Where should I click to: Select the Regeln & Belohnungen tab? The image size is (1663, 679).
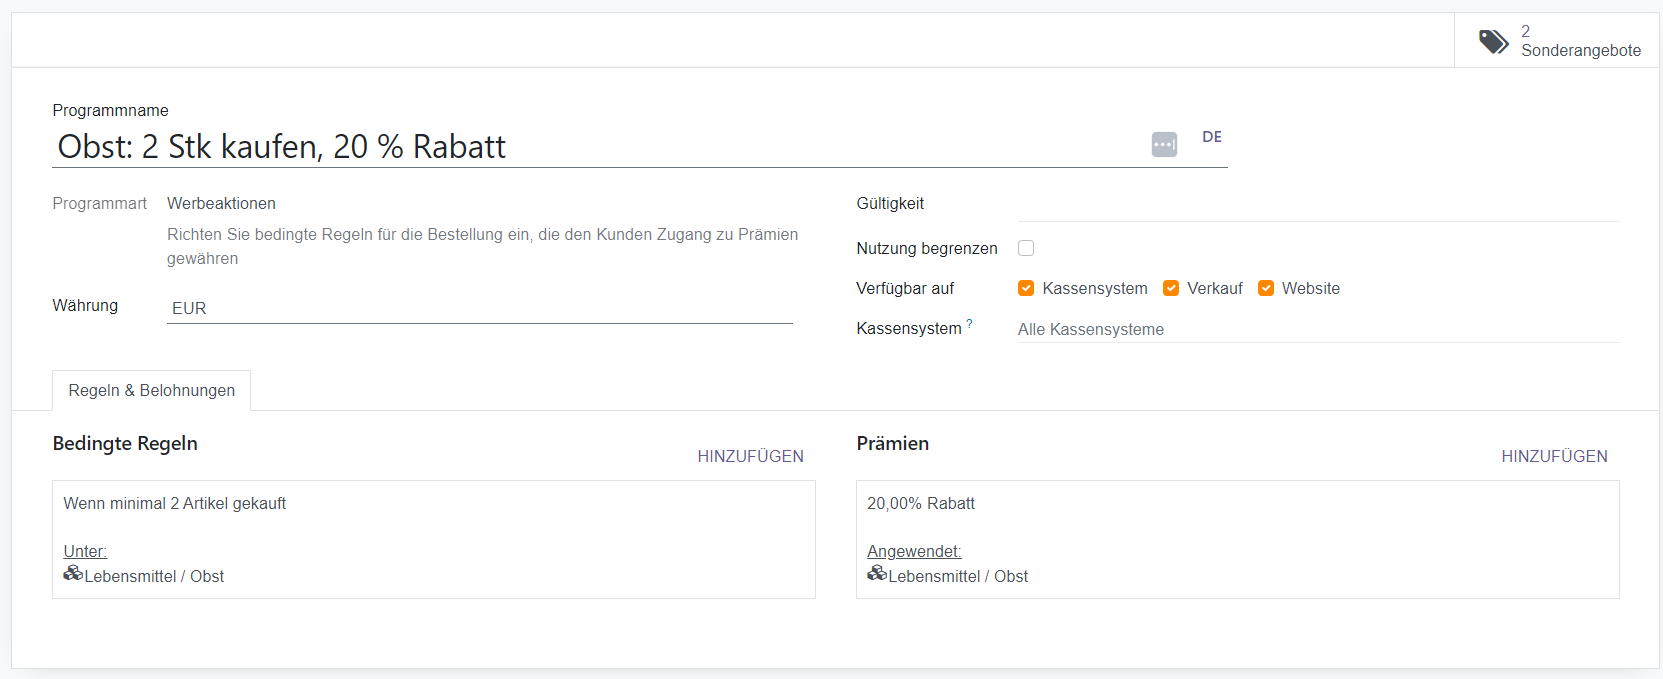[152, 390]
